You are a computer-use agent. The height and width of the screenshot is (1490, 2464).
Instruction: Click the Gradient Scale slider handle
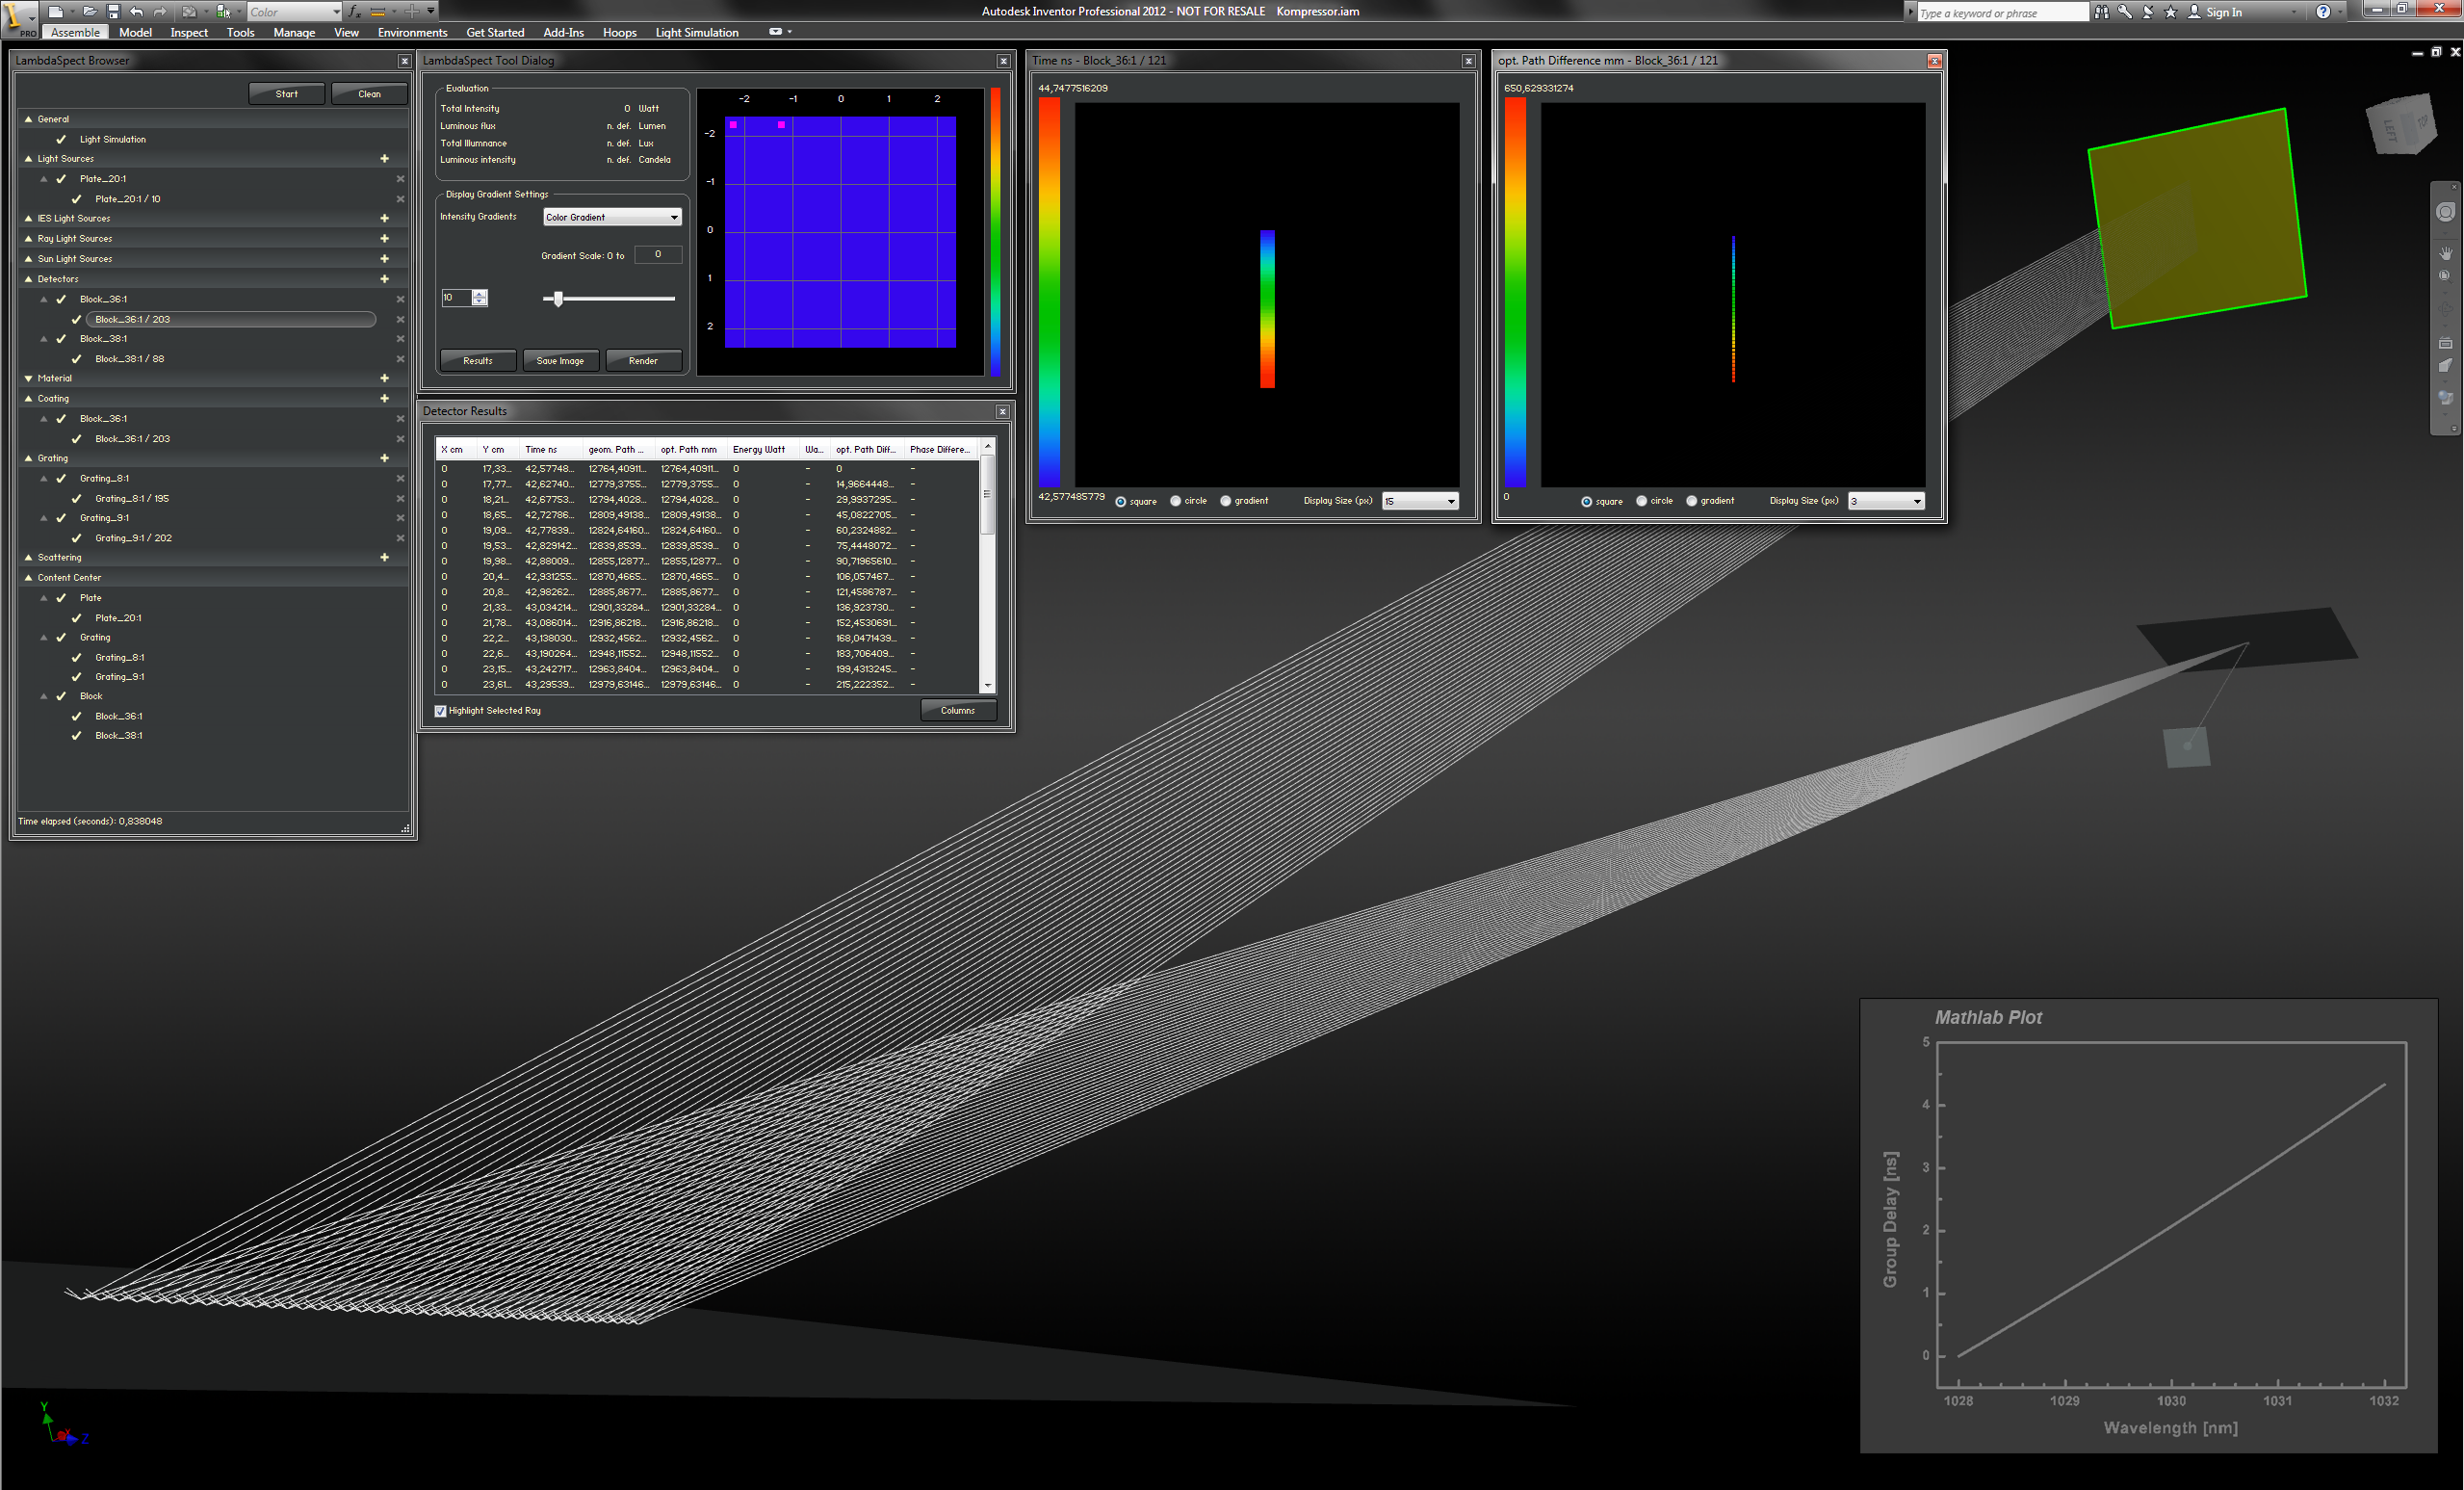558,298
